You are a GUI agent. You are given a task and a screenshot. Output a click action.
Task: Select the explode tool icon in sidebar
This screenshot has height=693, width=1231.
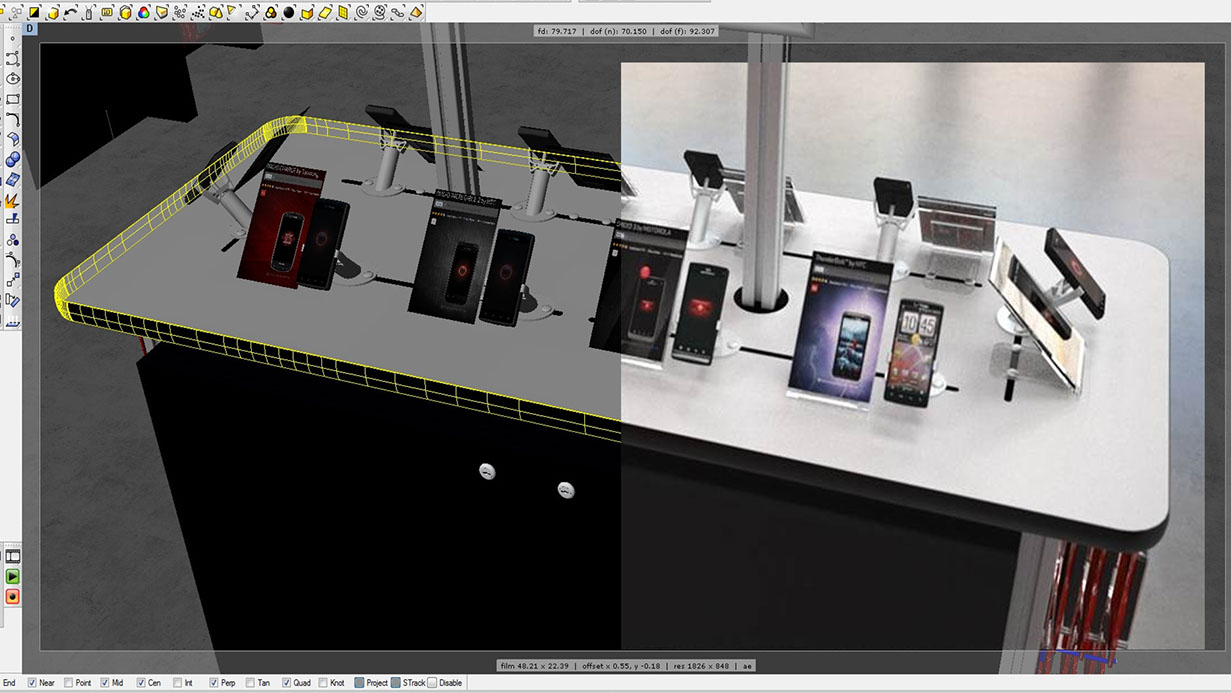point(13,200)
